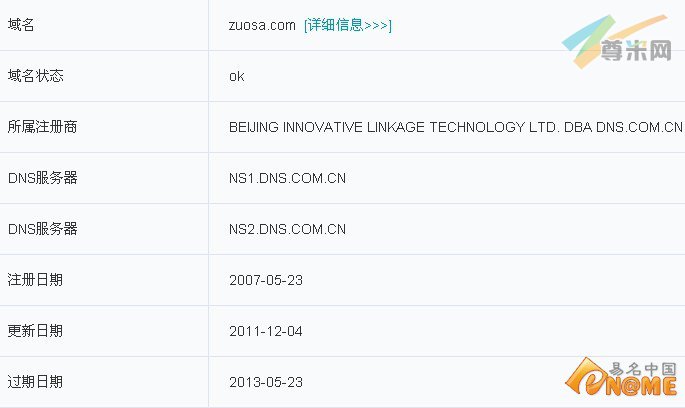Click the 尊米网 watermark logo
Viewport: 685px width, 408px height.
(616, 42)
